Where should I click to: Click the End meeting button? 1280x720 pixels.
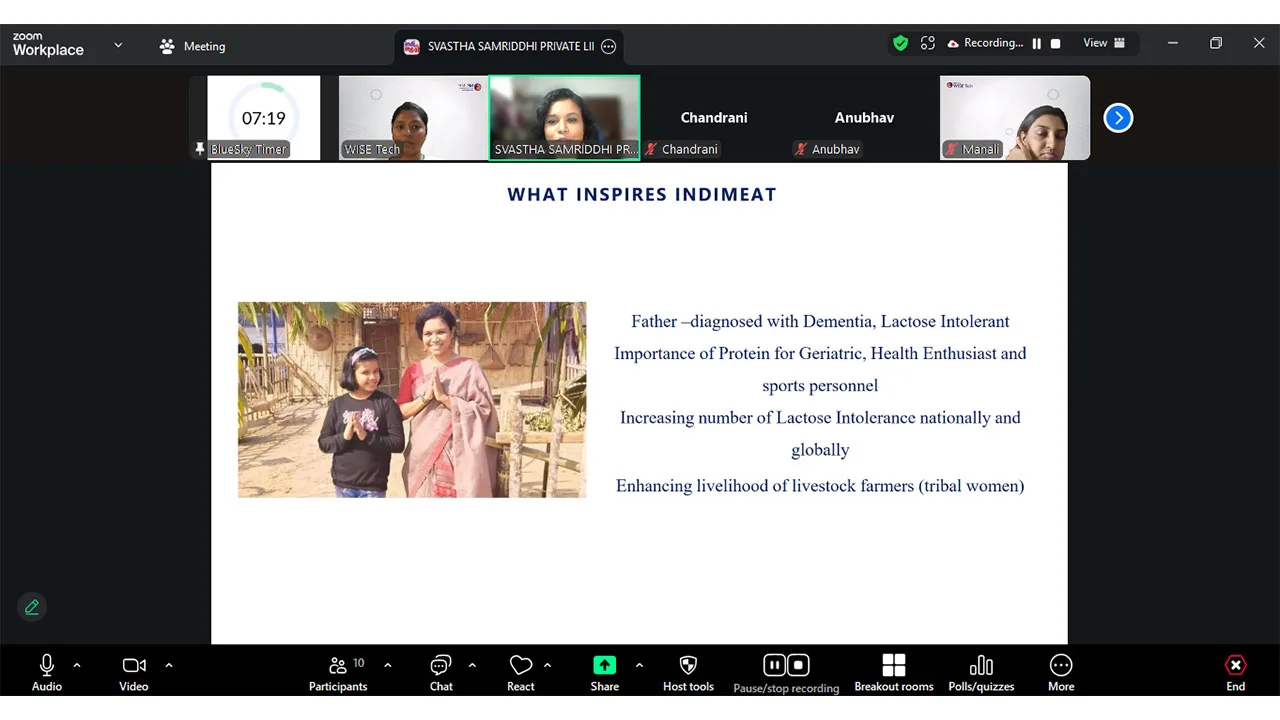(1236, 673)
